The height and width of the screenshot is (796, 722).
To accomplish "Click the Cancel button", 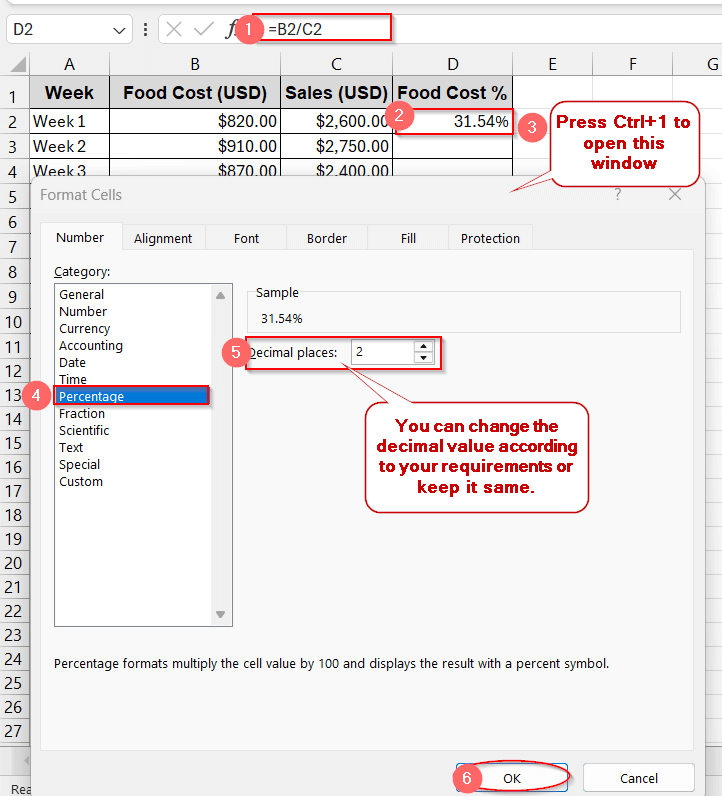I will 638,778.
